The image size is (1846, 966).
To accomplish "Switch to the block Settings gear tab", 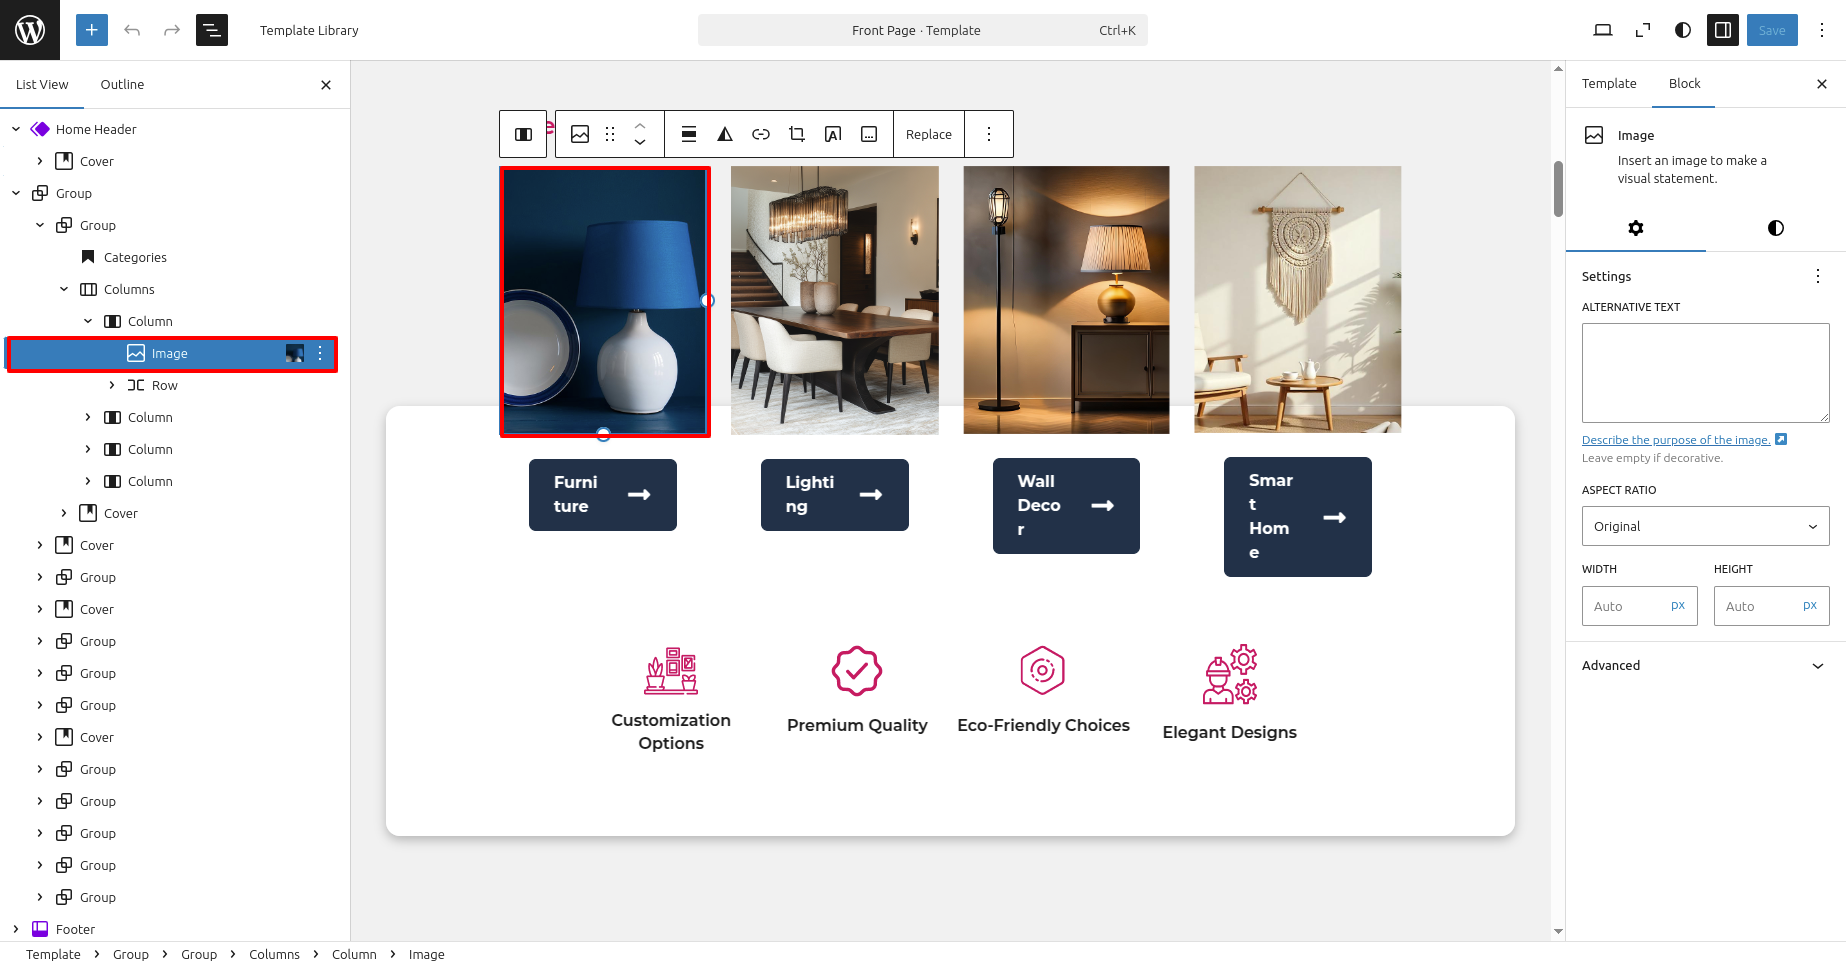I will pyautogui.click(x=1636, y=228).
